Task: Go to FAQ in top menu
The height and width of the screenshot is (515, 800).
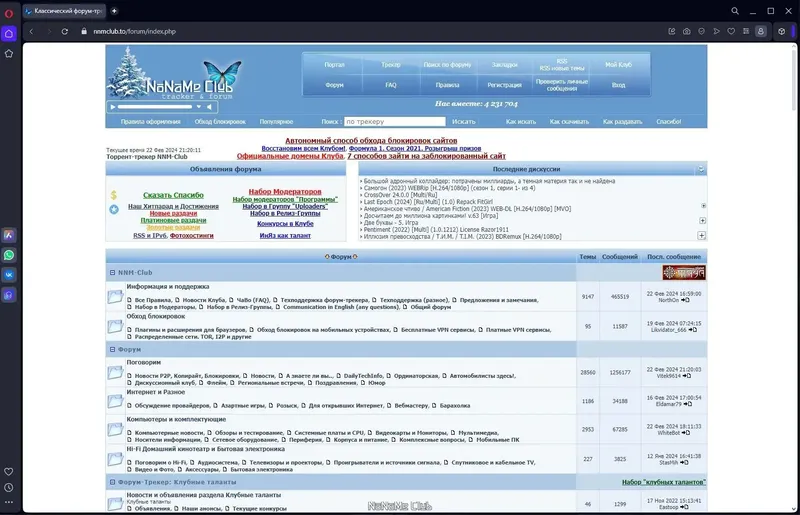Action: click(x=391, y=85)
